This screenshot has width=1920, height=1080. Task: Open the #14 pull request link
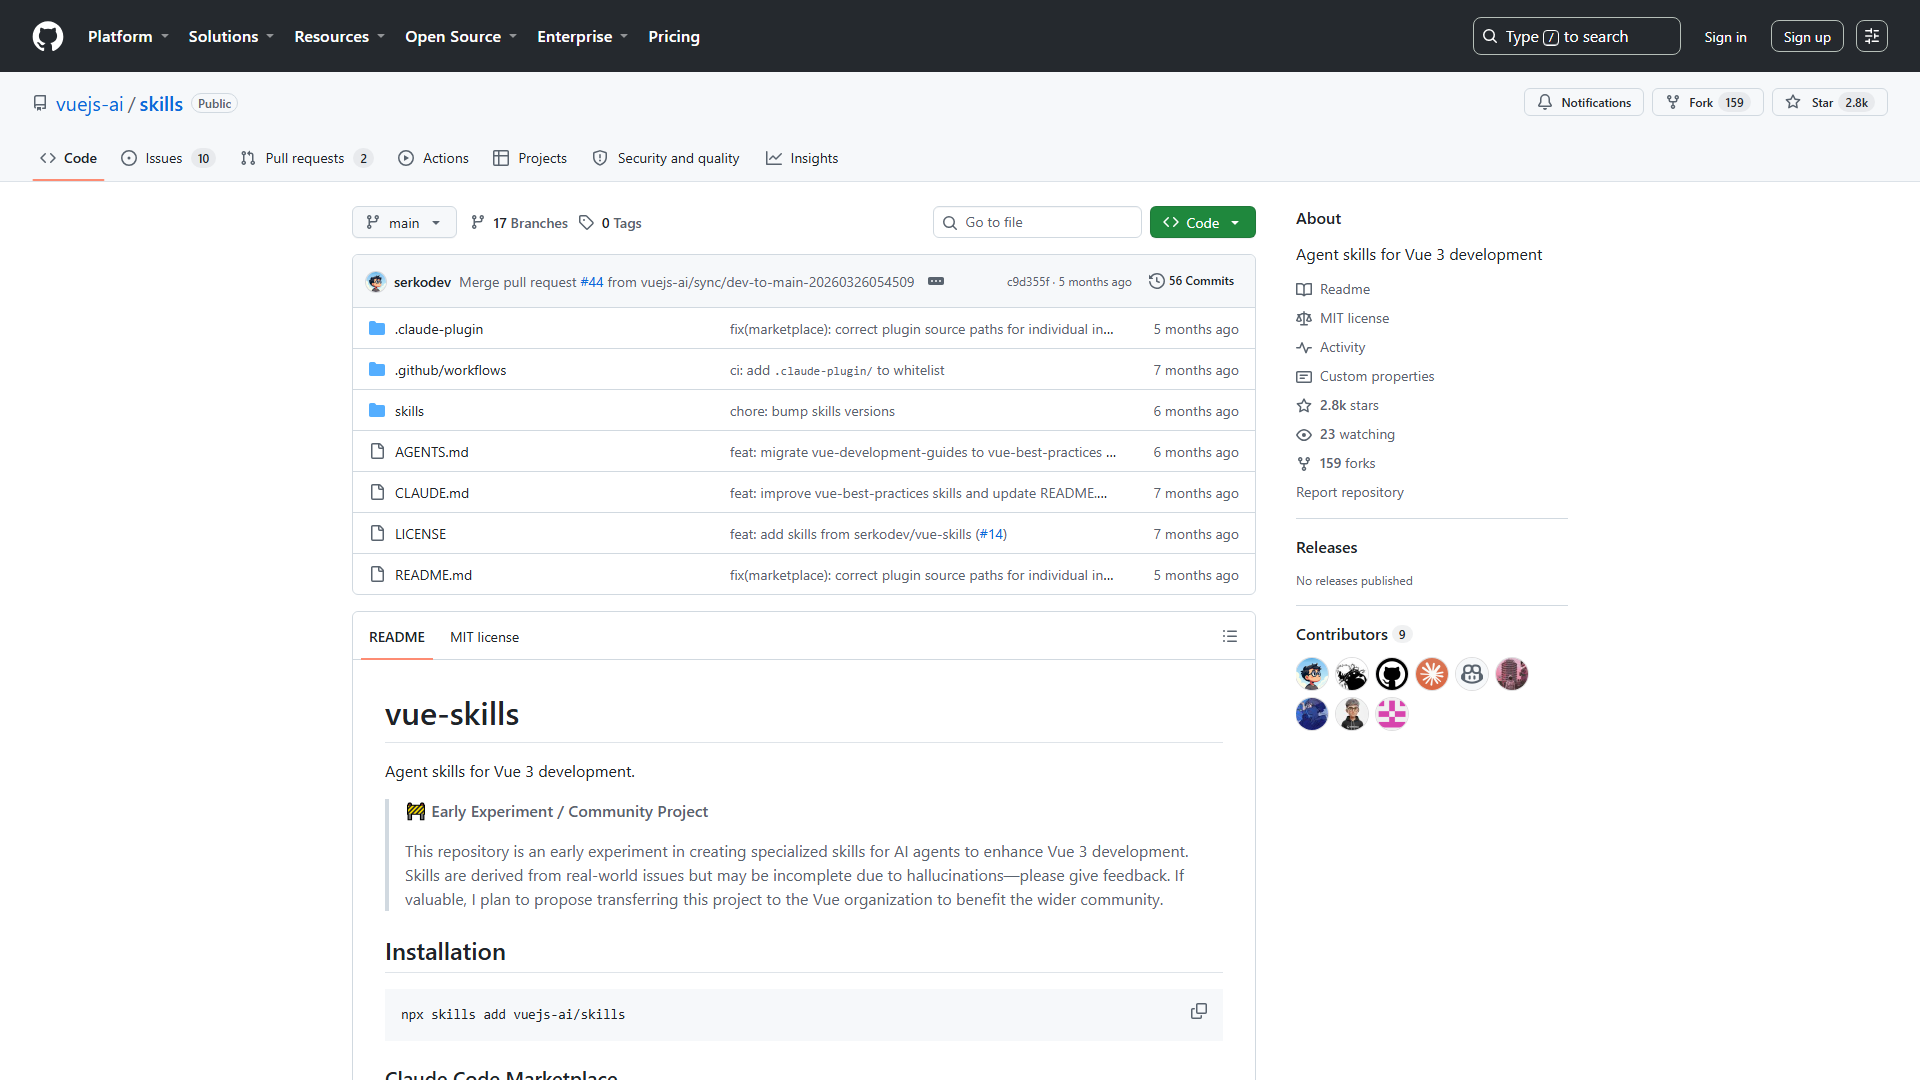pos(991,534)
